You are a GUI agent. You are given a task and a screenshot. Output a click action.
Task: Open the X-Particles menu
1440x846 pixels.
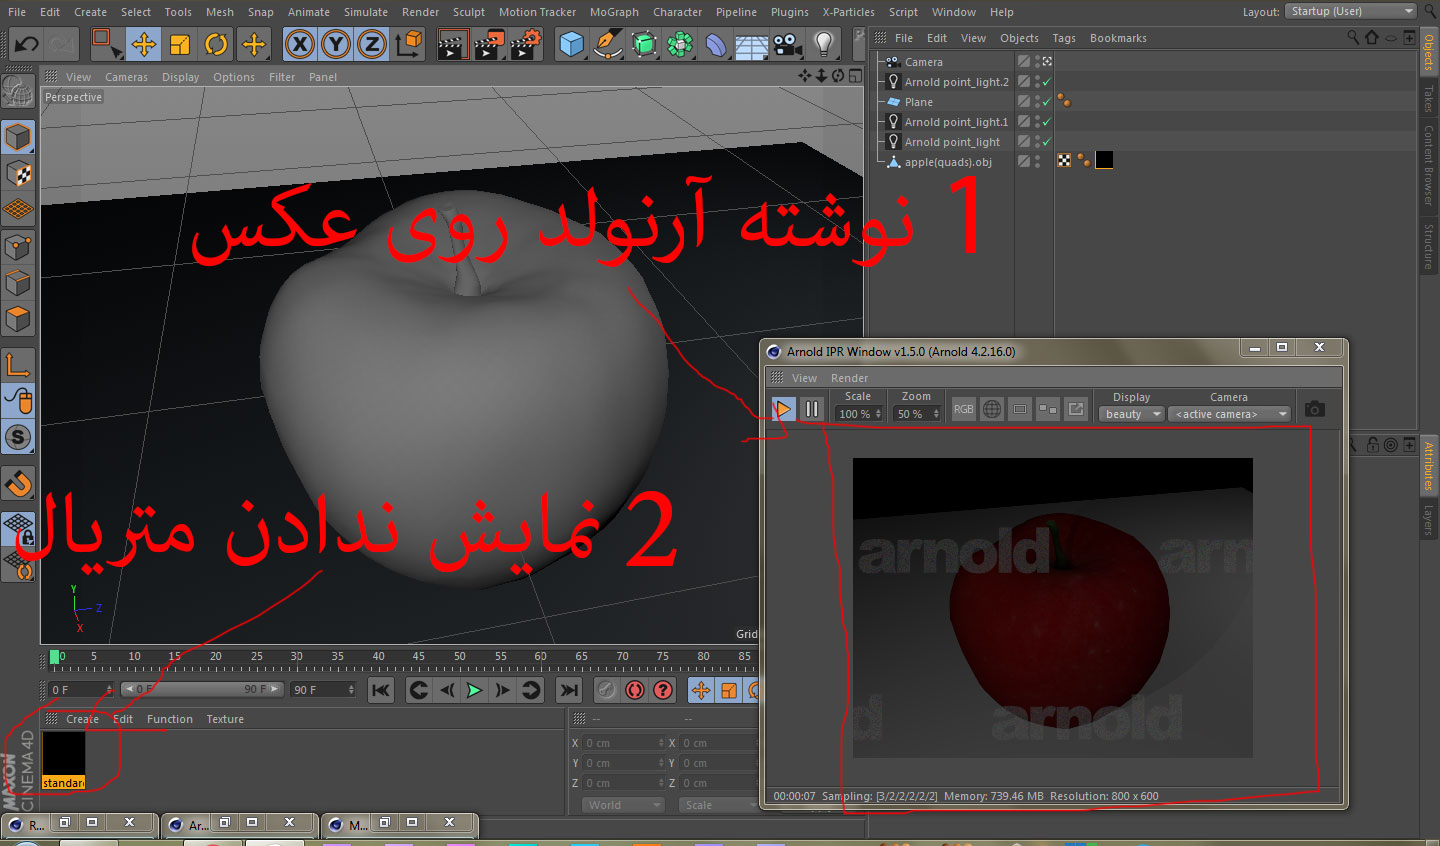pos(848,12)
